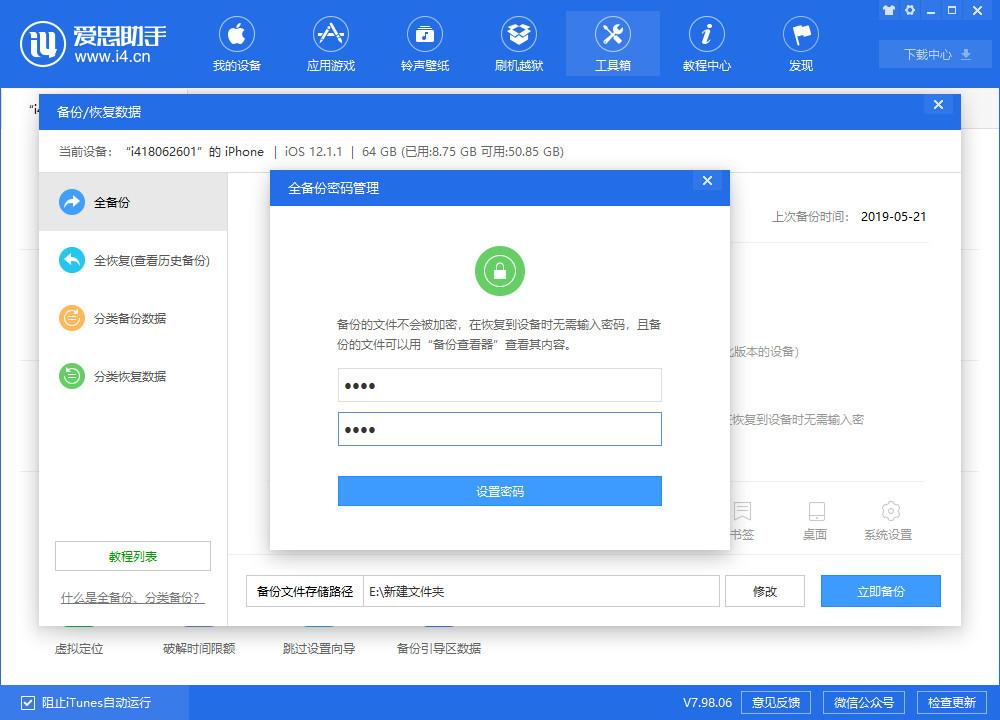
Task: Open the 破解时间限额 time limit crack tool
Action: pos(200,648)
